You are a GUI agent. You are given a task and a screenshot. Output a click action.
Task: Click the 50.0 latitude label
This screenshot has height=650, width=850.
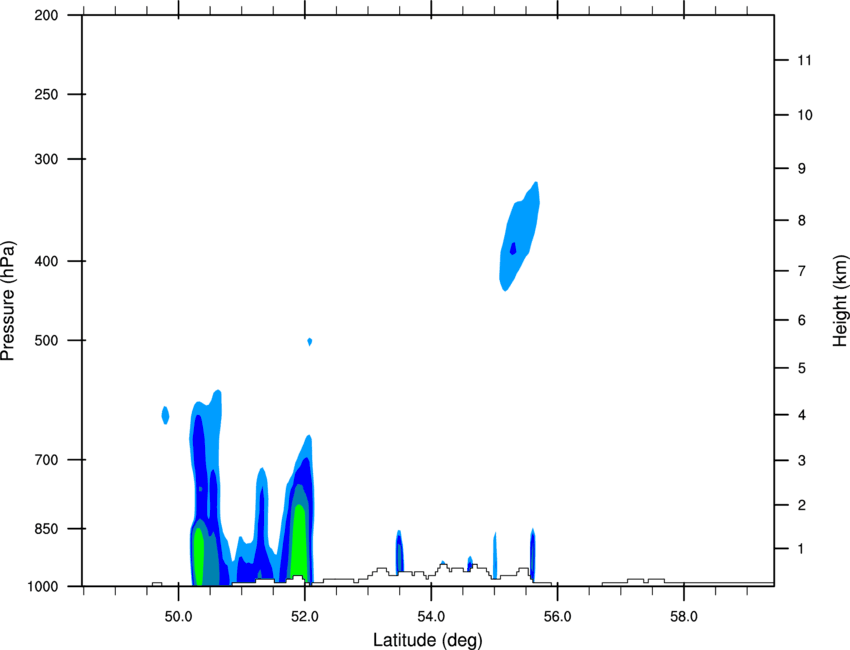(x=178, y=617)
